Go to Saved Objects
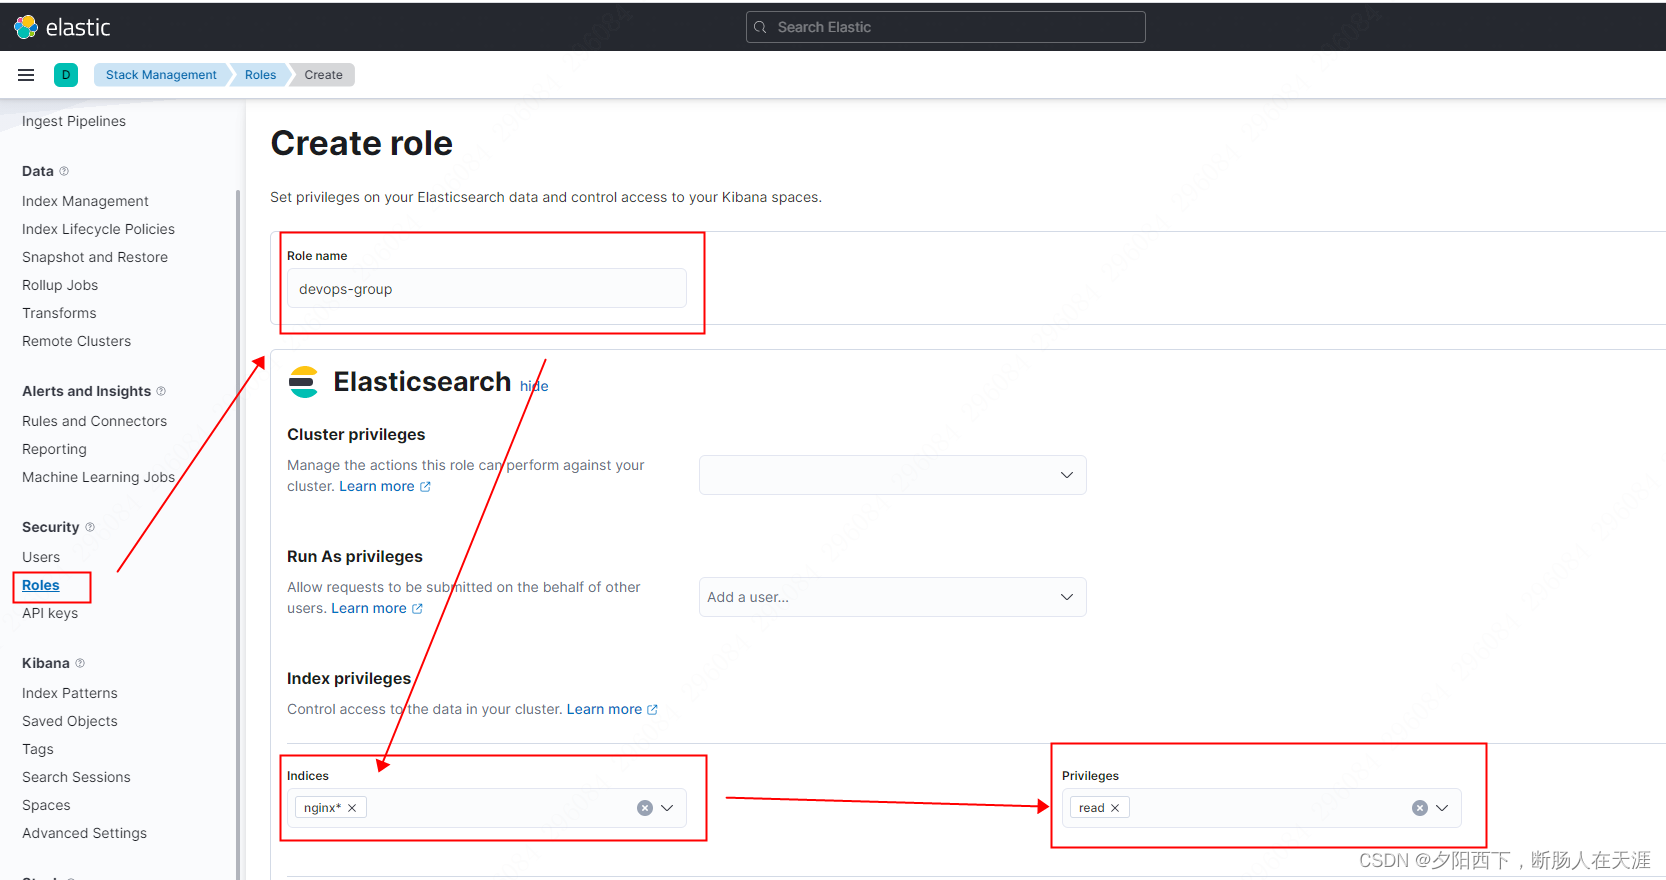 (70, 721)
